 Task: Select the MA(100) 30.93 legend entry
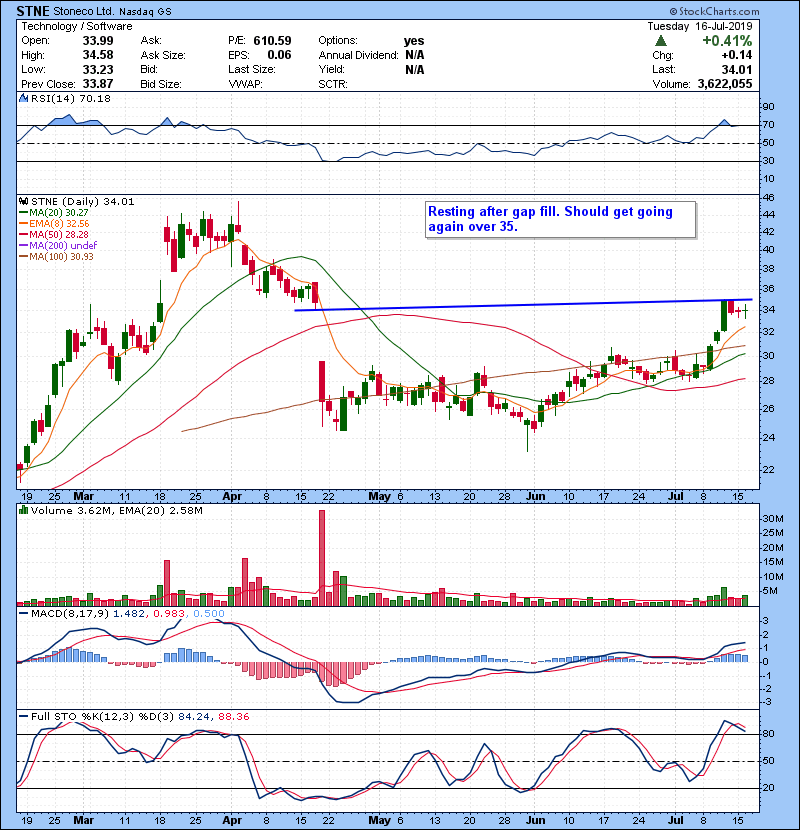57,256
